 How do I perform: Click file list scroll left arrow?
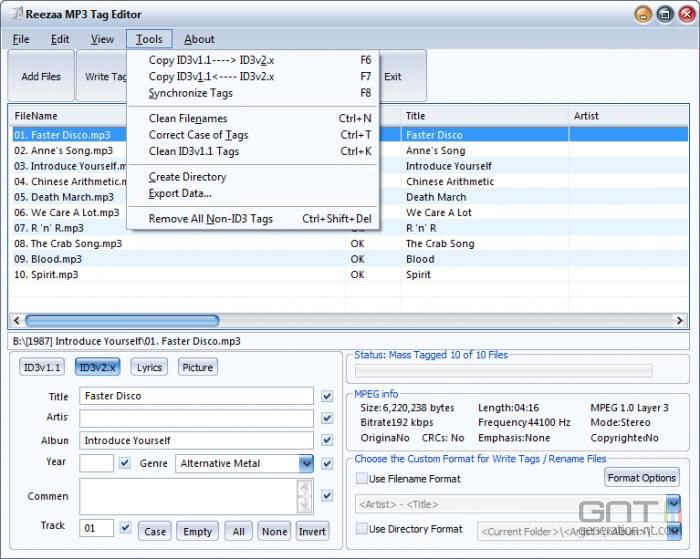pyautogui.click(x=17, y=320)
